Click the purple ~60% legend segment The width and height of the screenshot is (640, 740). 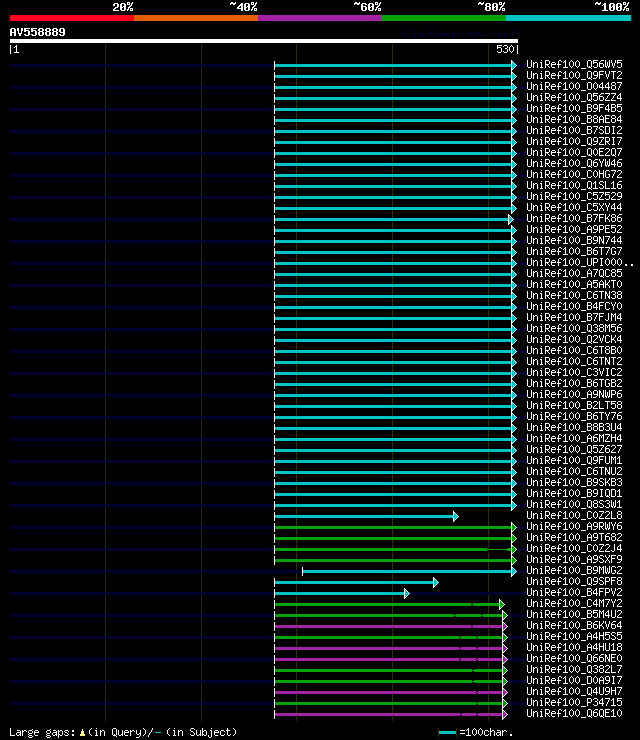coord(320,18)
